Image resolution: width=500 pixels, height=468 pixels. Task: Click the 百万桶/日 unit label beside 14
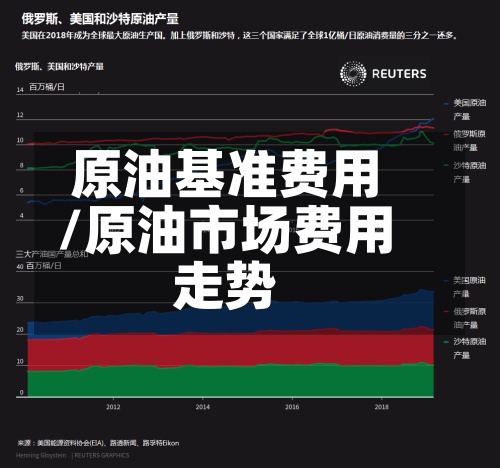[x=47, y=87]
